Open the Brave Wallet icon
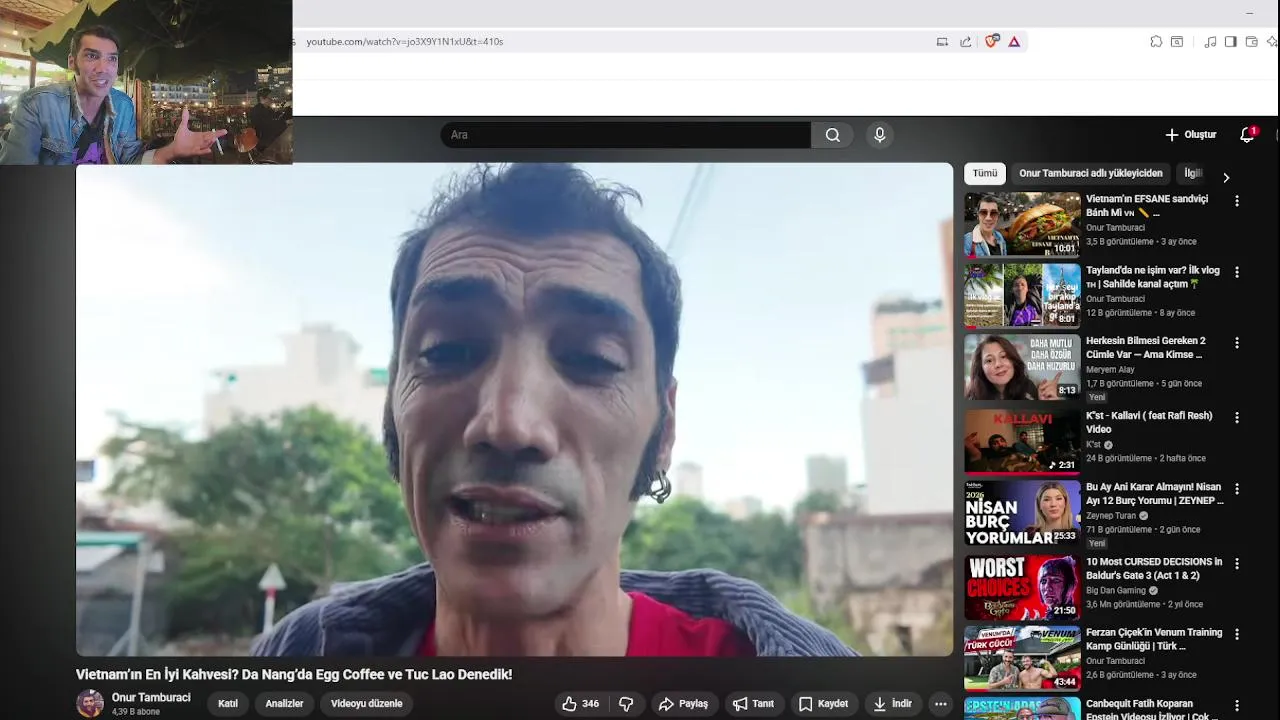The height and width of the screenshot is (720, 1280). click(x=1251, y=42)
